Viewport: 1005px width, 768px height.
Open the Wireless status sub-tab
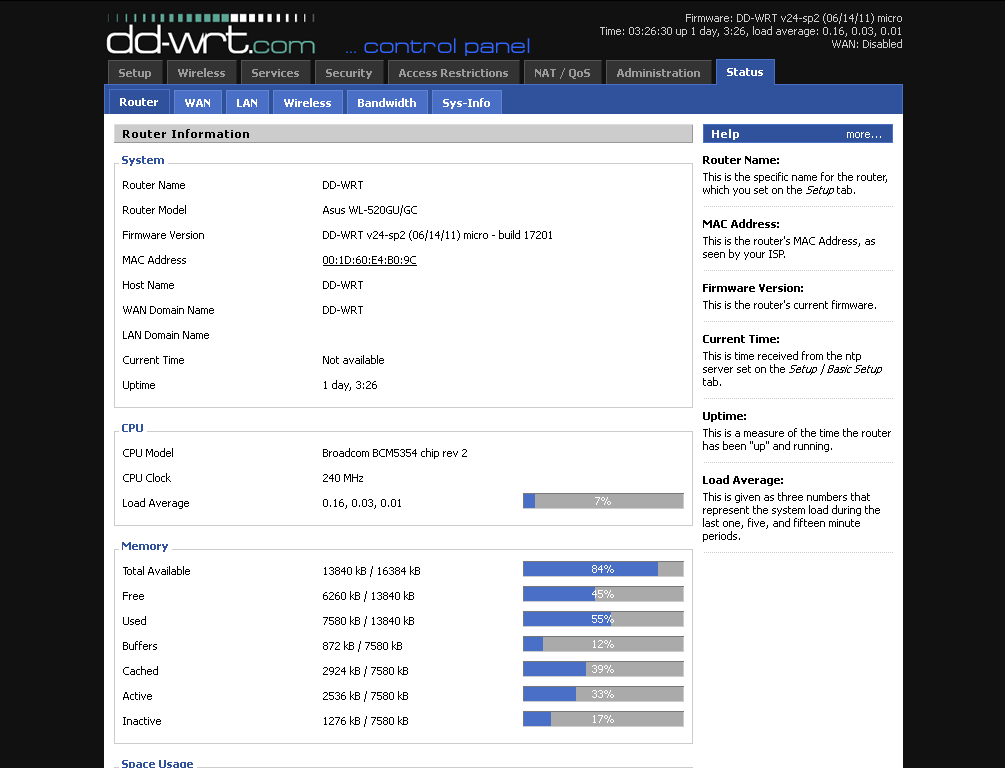308,103
